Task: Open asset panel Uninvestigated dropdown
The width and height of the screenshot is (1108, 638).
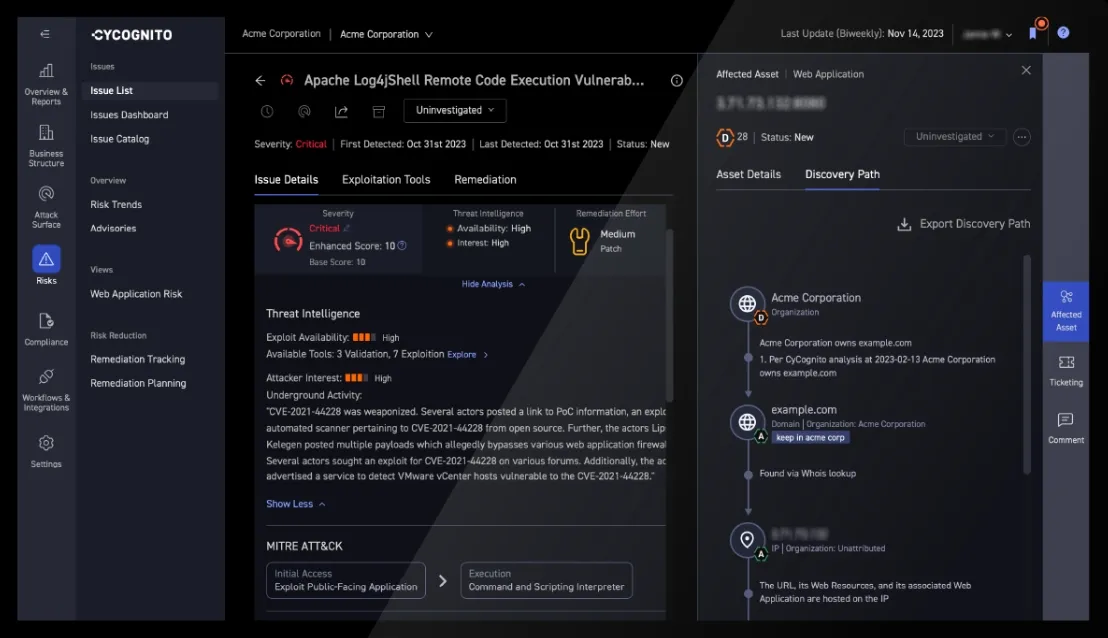Action: coord(955,136)
